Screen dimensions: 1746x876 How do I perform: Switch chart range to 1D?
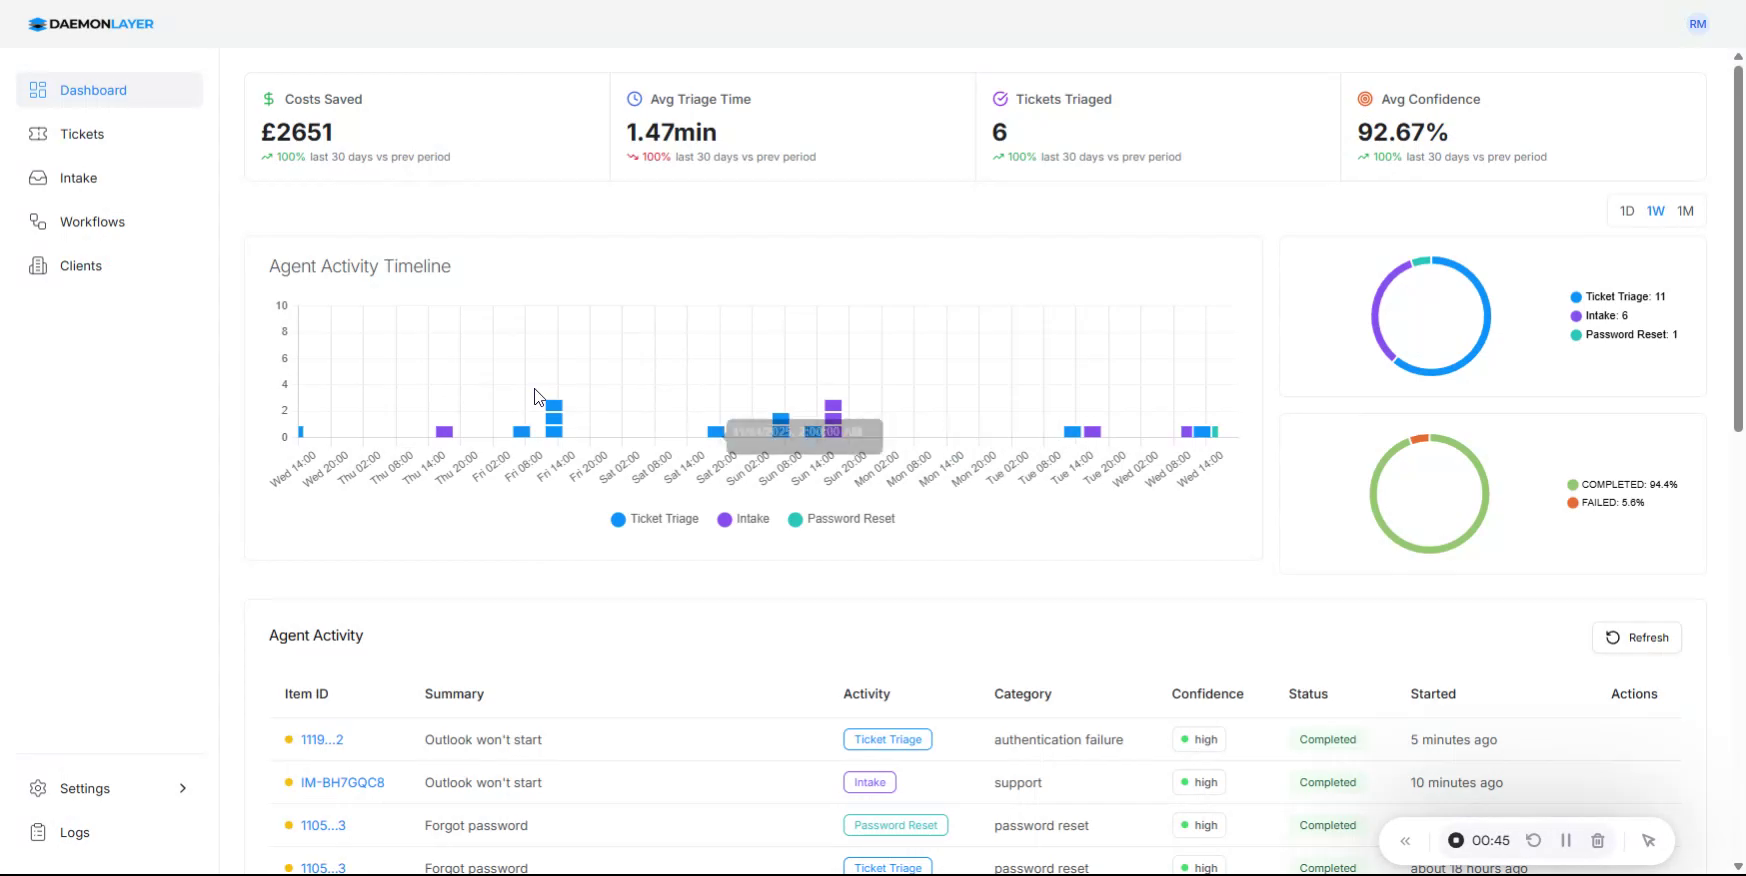tap(1627, 211)
